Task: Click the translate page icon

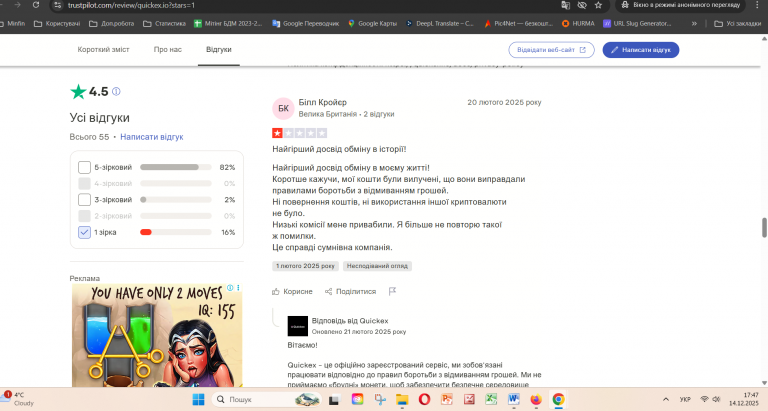Action: [x=565, y=5]
